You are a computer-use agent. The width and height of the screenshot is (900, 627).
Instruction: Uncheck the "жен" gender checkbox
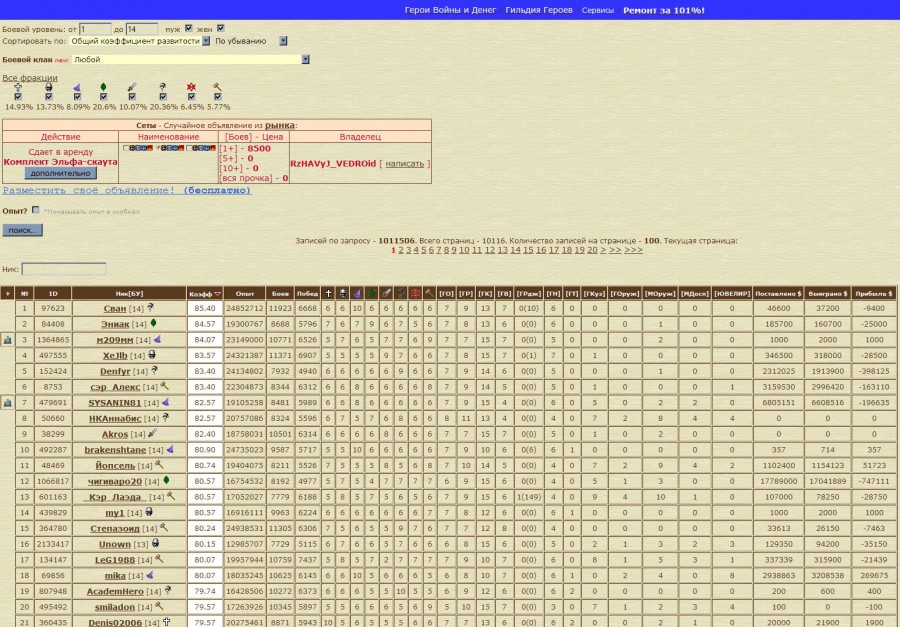point(221,29)
